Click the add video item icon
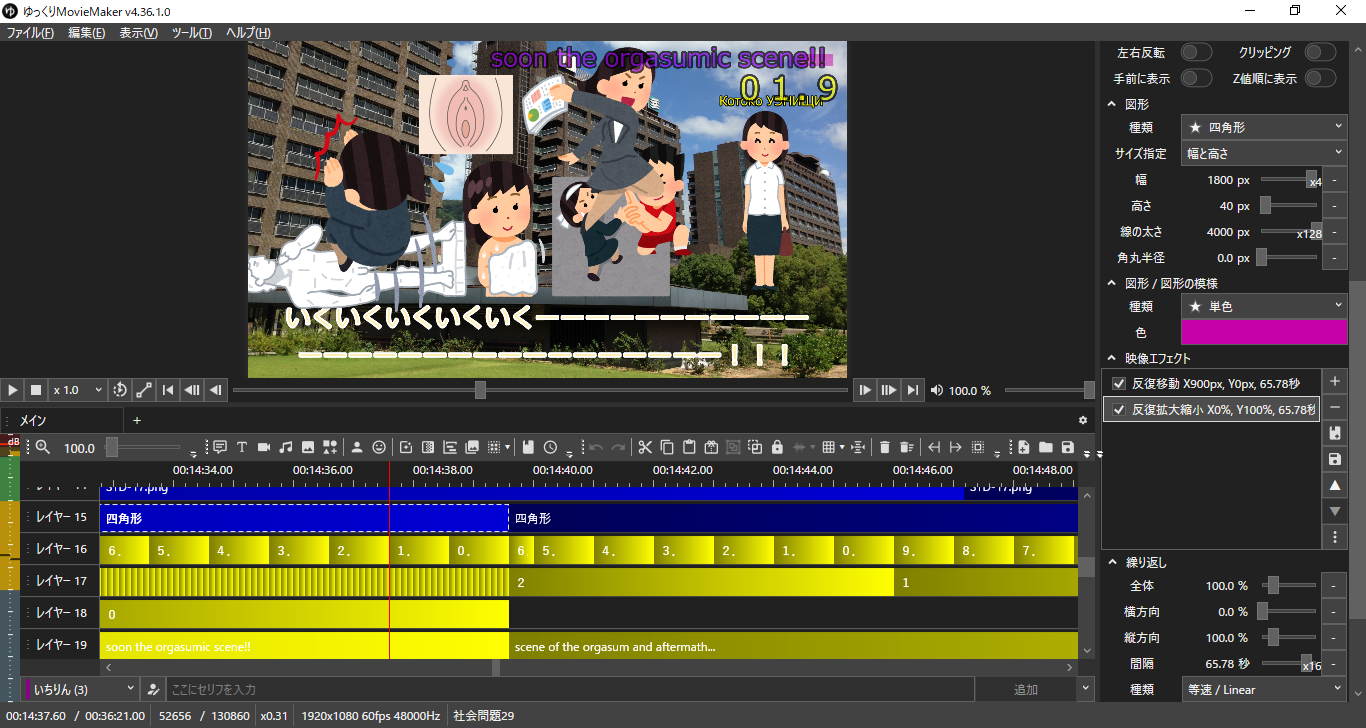 (264, 447)
